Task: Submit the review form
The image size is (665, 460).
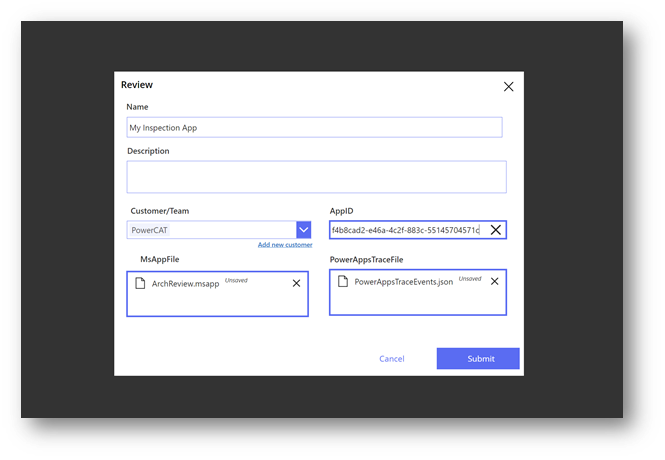Action: pos(478,359)
